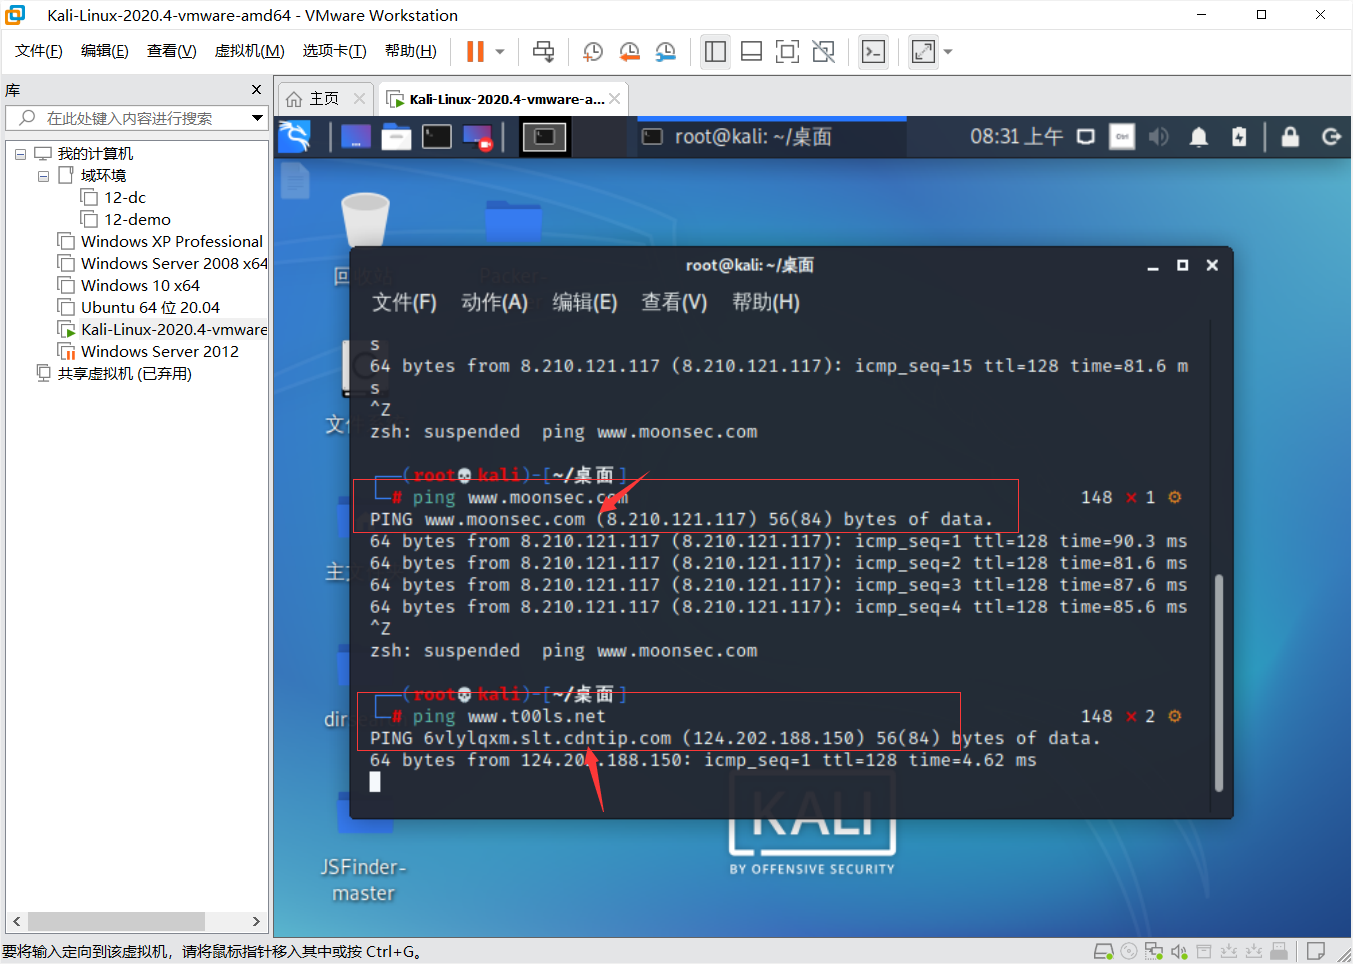The width and height of the screenshot is (1353, 964).
Task: Click the terminal vertical scrollbar
Action: (x=1218, y=683)
